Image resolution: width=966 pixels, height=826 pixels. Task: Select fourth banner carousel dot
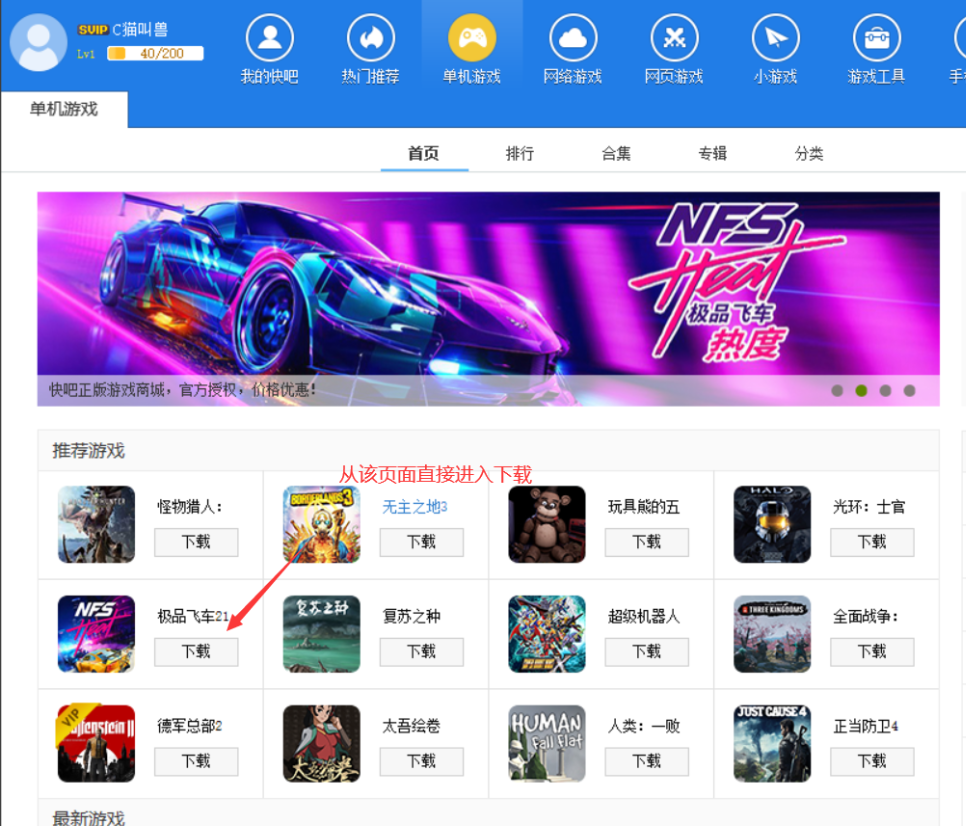(909, 391)
